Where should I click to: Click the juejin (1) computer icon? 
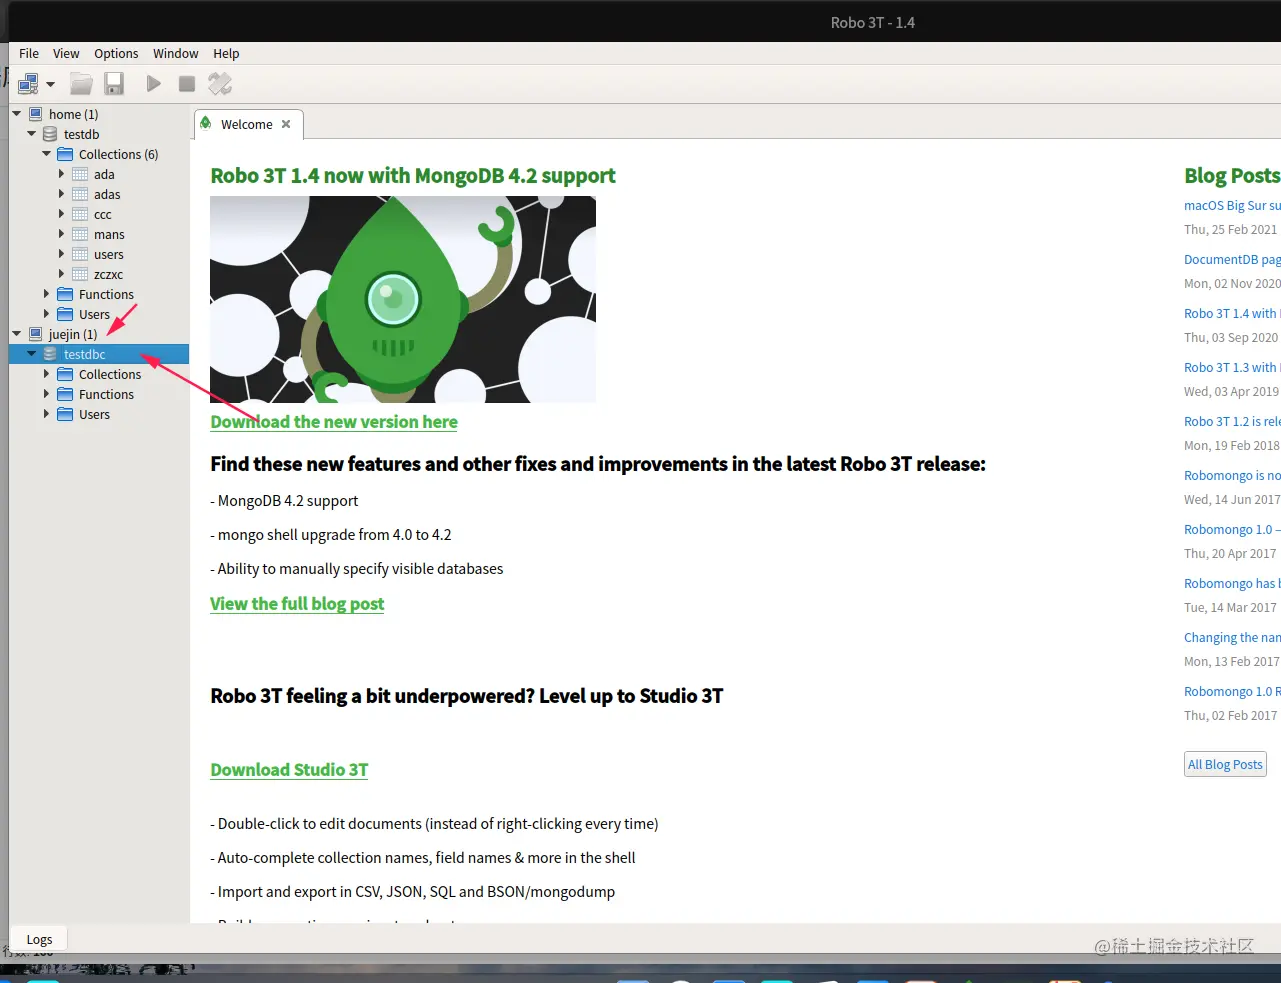coord(36,334)
